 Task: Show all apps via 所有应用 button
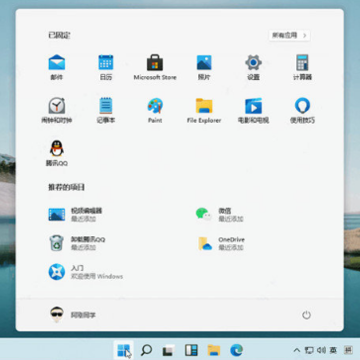(x=289, y=35)
